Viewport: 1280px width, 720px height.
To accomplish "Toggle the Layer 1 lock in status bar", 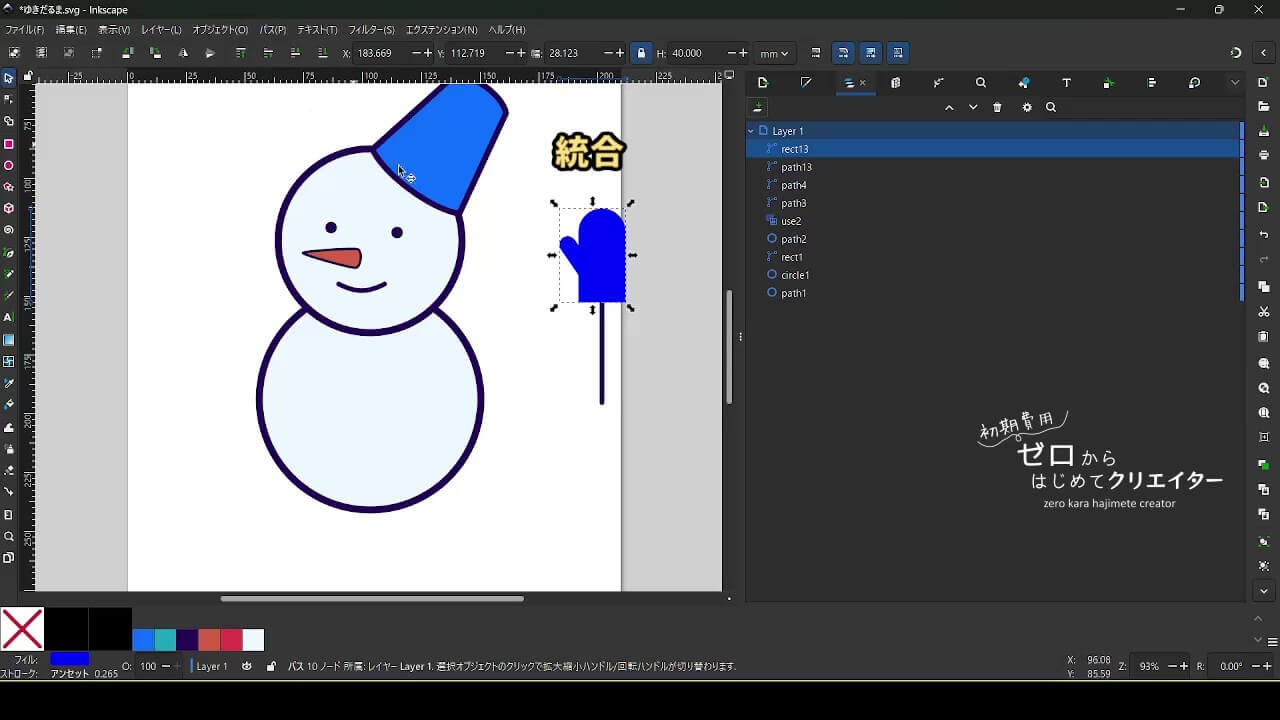I will point(271,666).
